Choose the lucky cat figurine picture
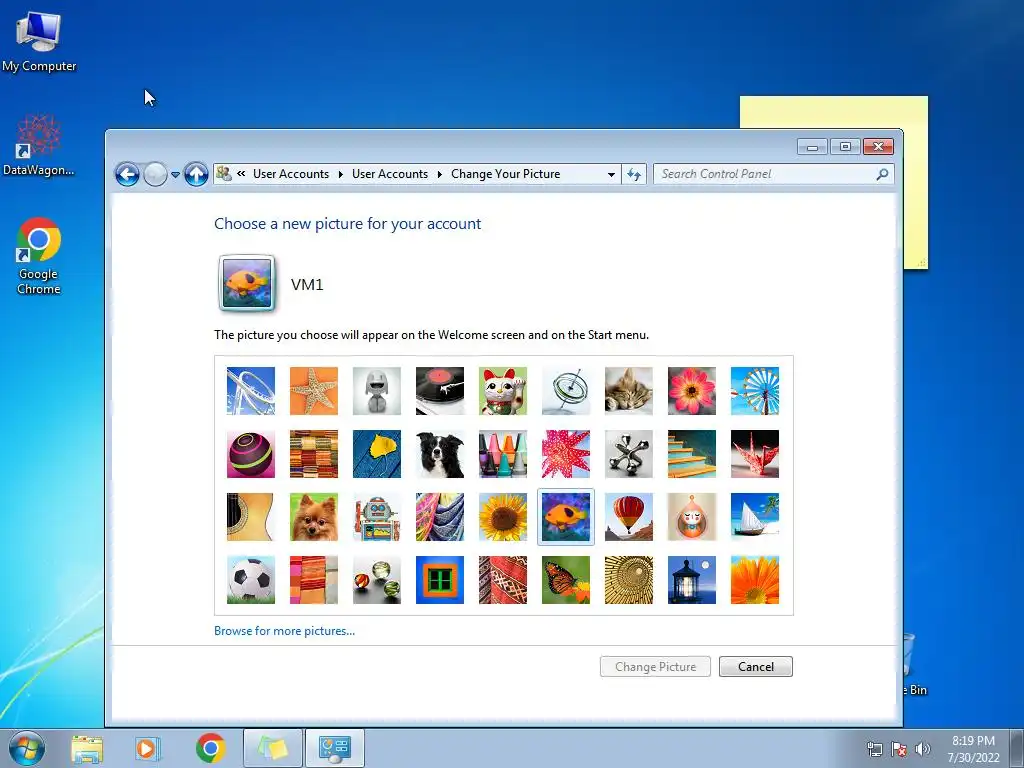Screen dimensions: 1024x768 coord(503,391)
